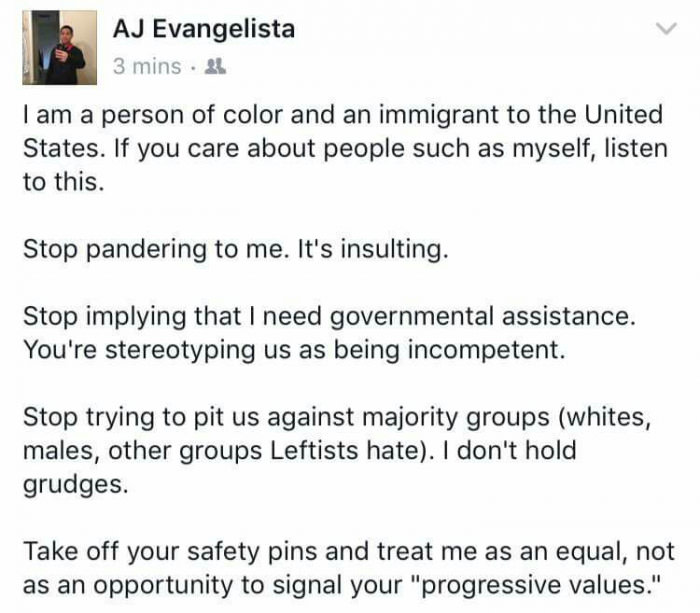Click the line "You're stereotyping us as being incompetent."
The image size is (700, 613).
click(294, 350)
